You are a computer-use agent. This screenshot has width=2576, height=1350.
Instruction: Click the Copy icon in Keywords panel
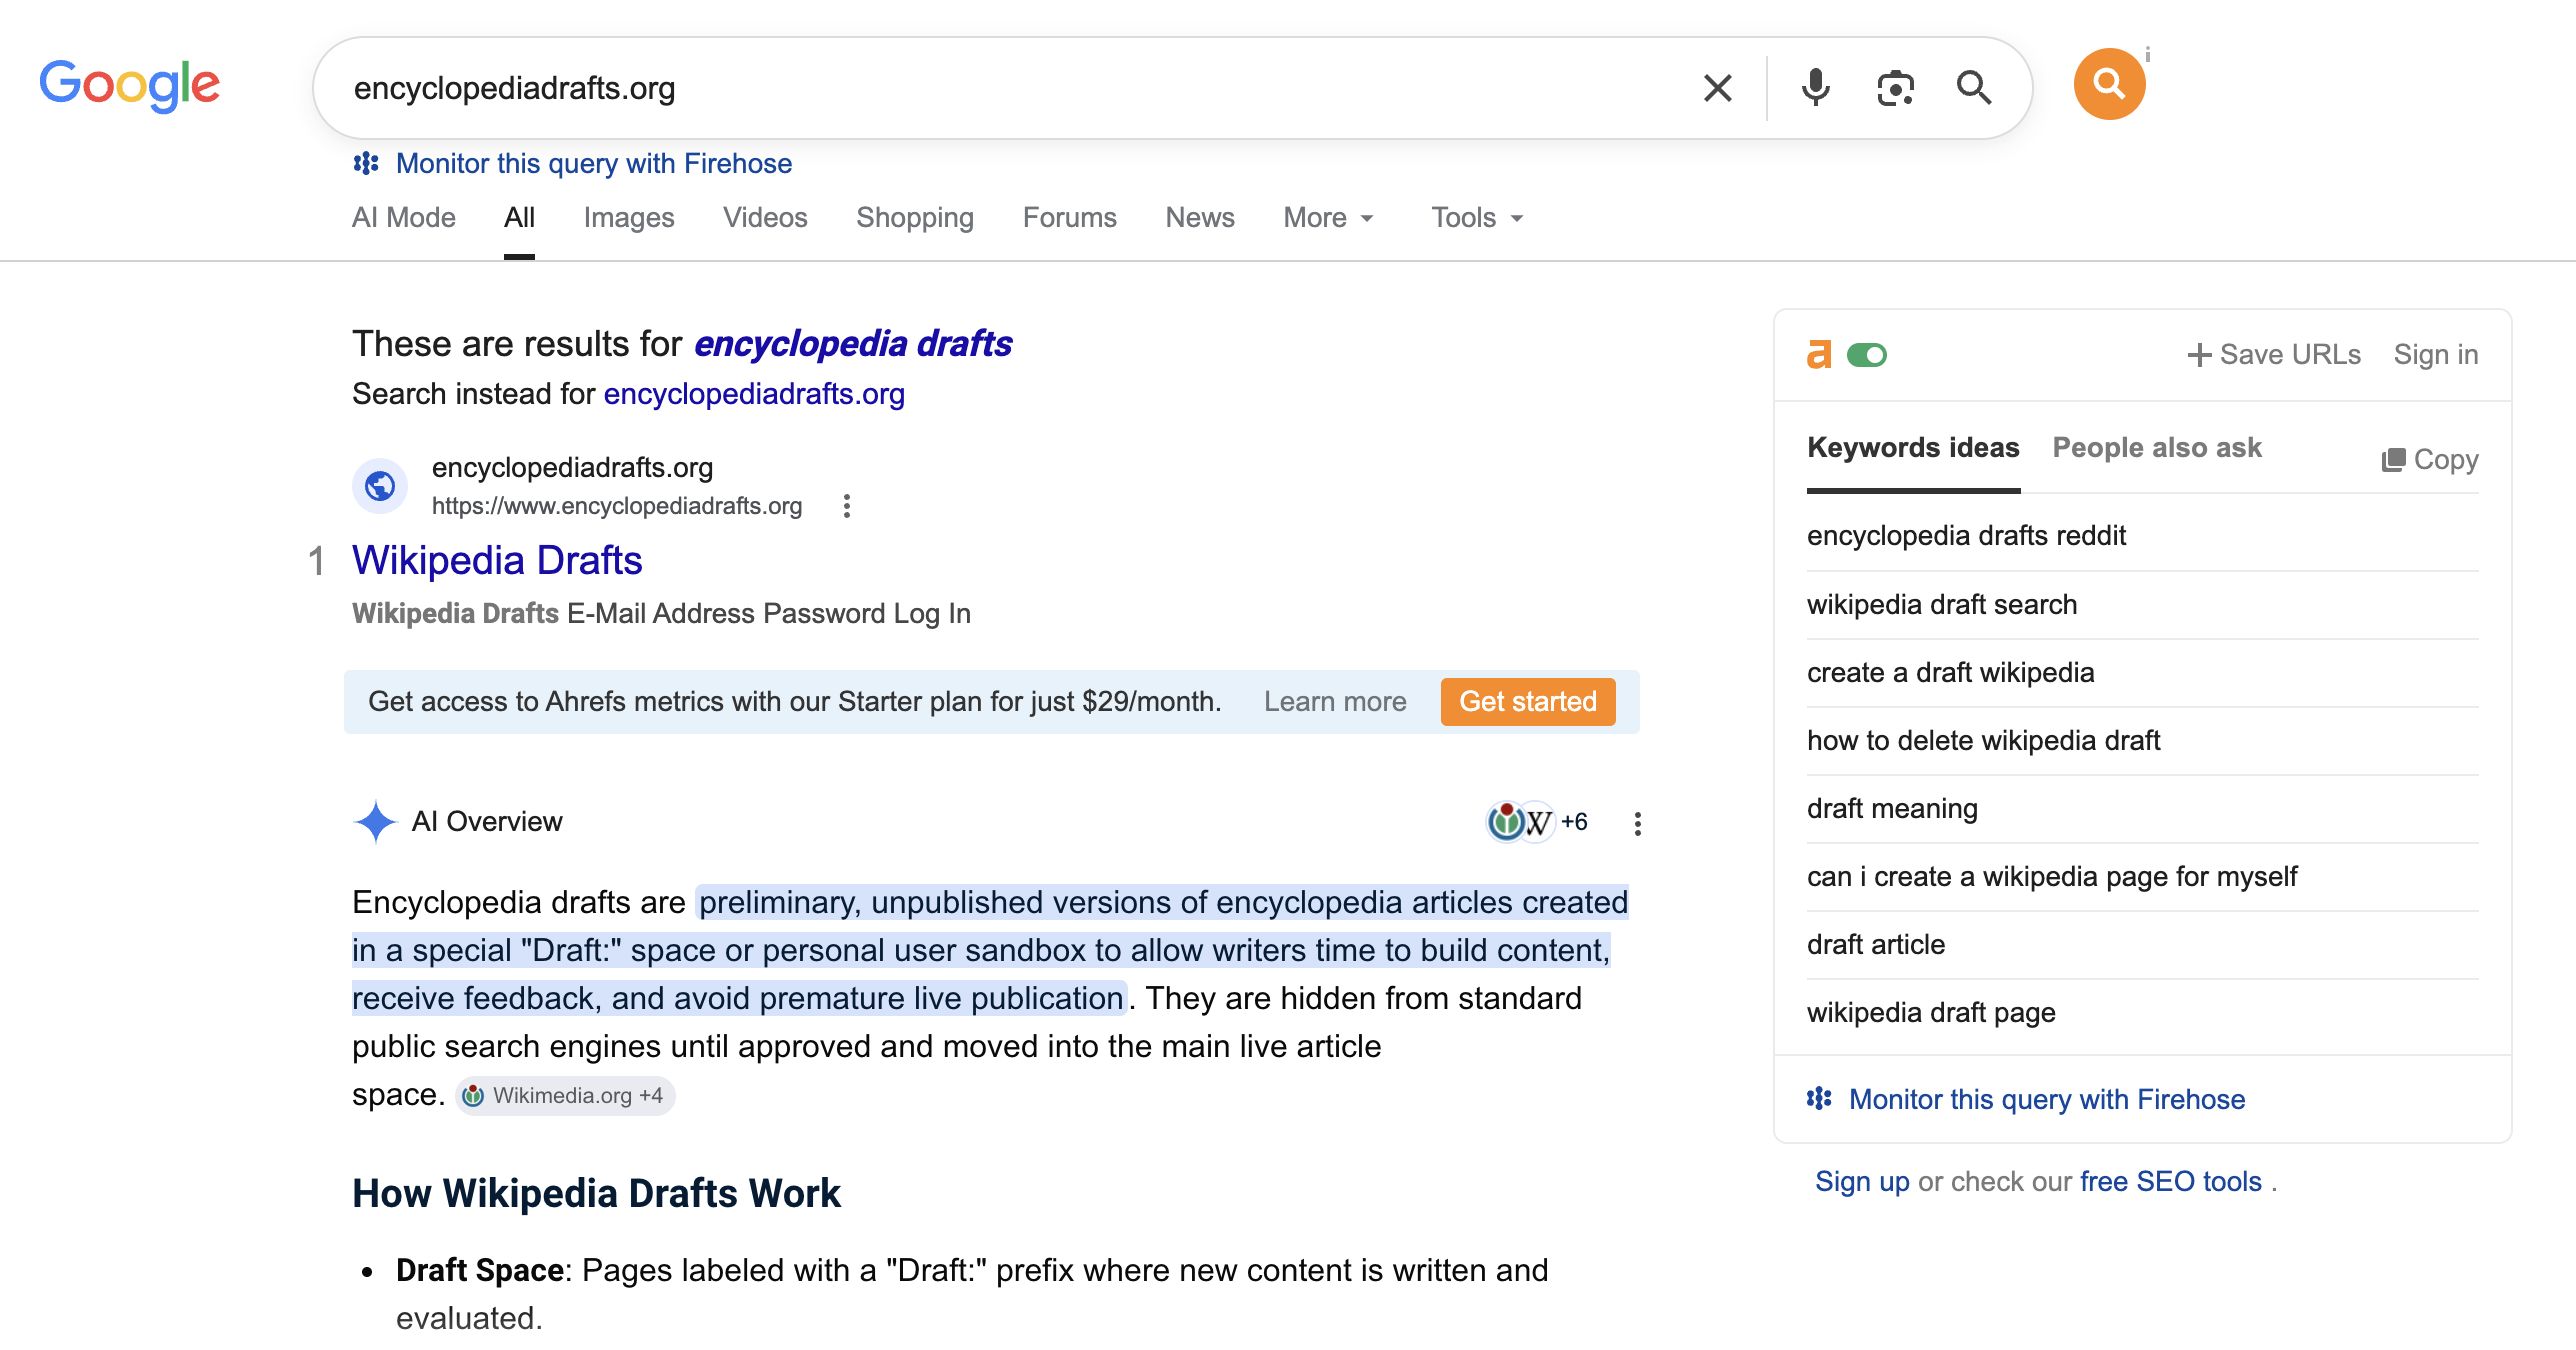(x=2392, y=460)
